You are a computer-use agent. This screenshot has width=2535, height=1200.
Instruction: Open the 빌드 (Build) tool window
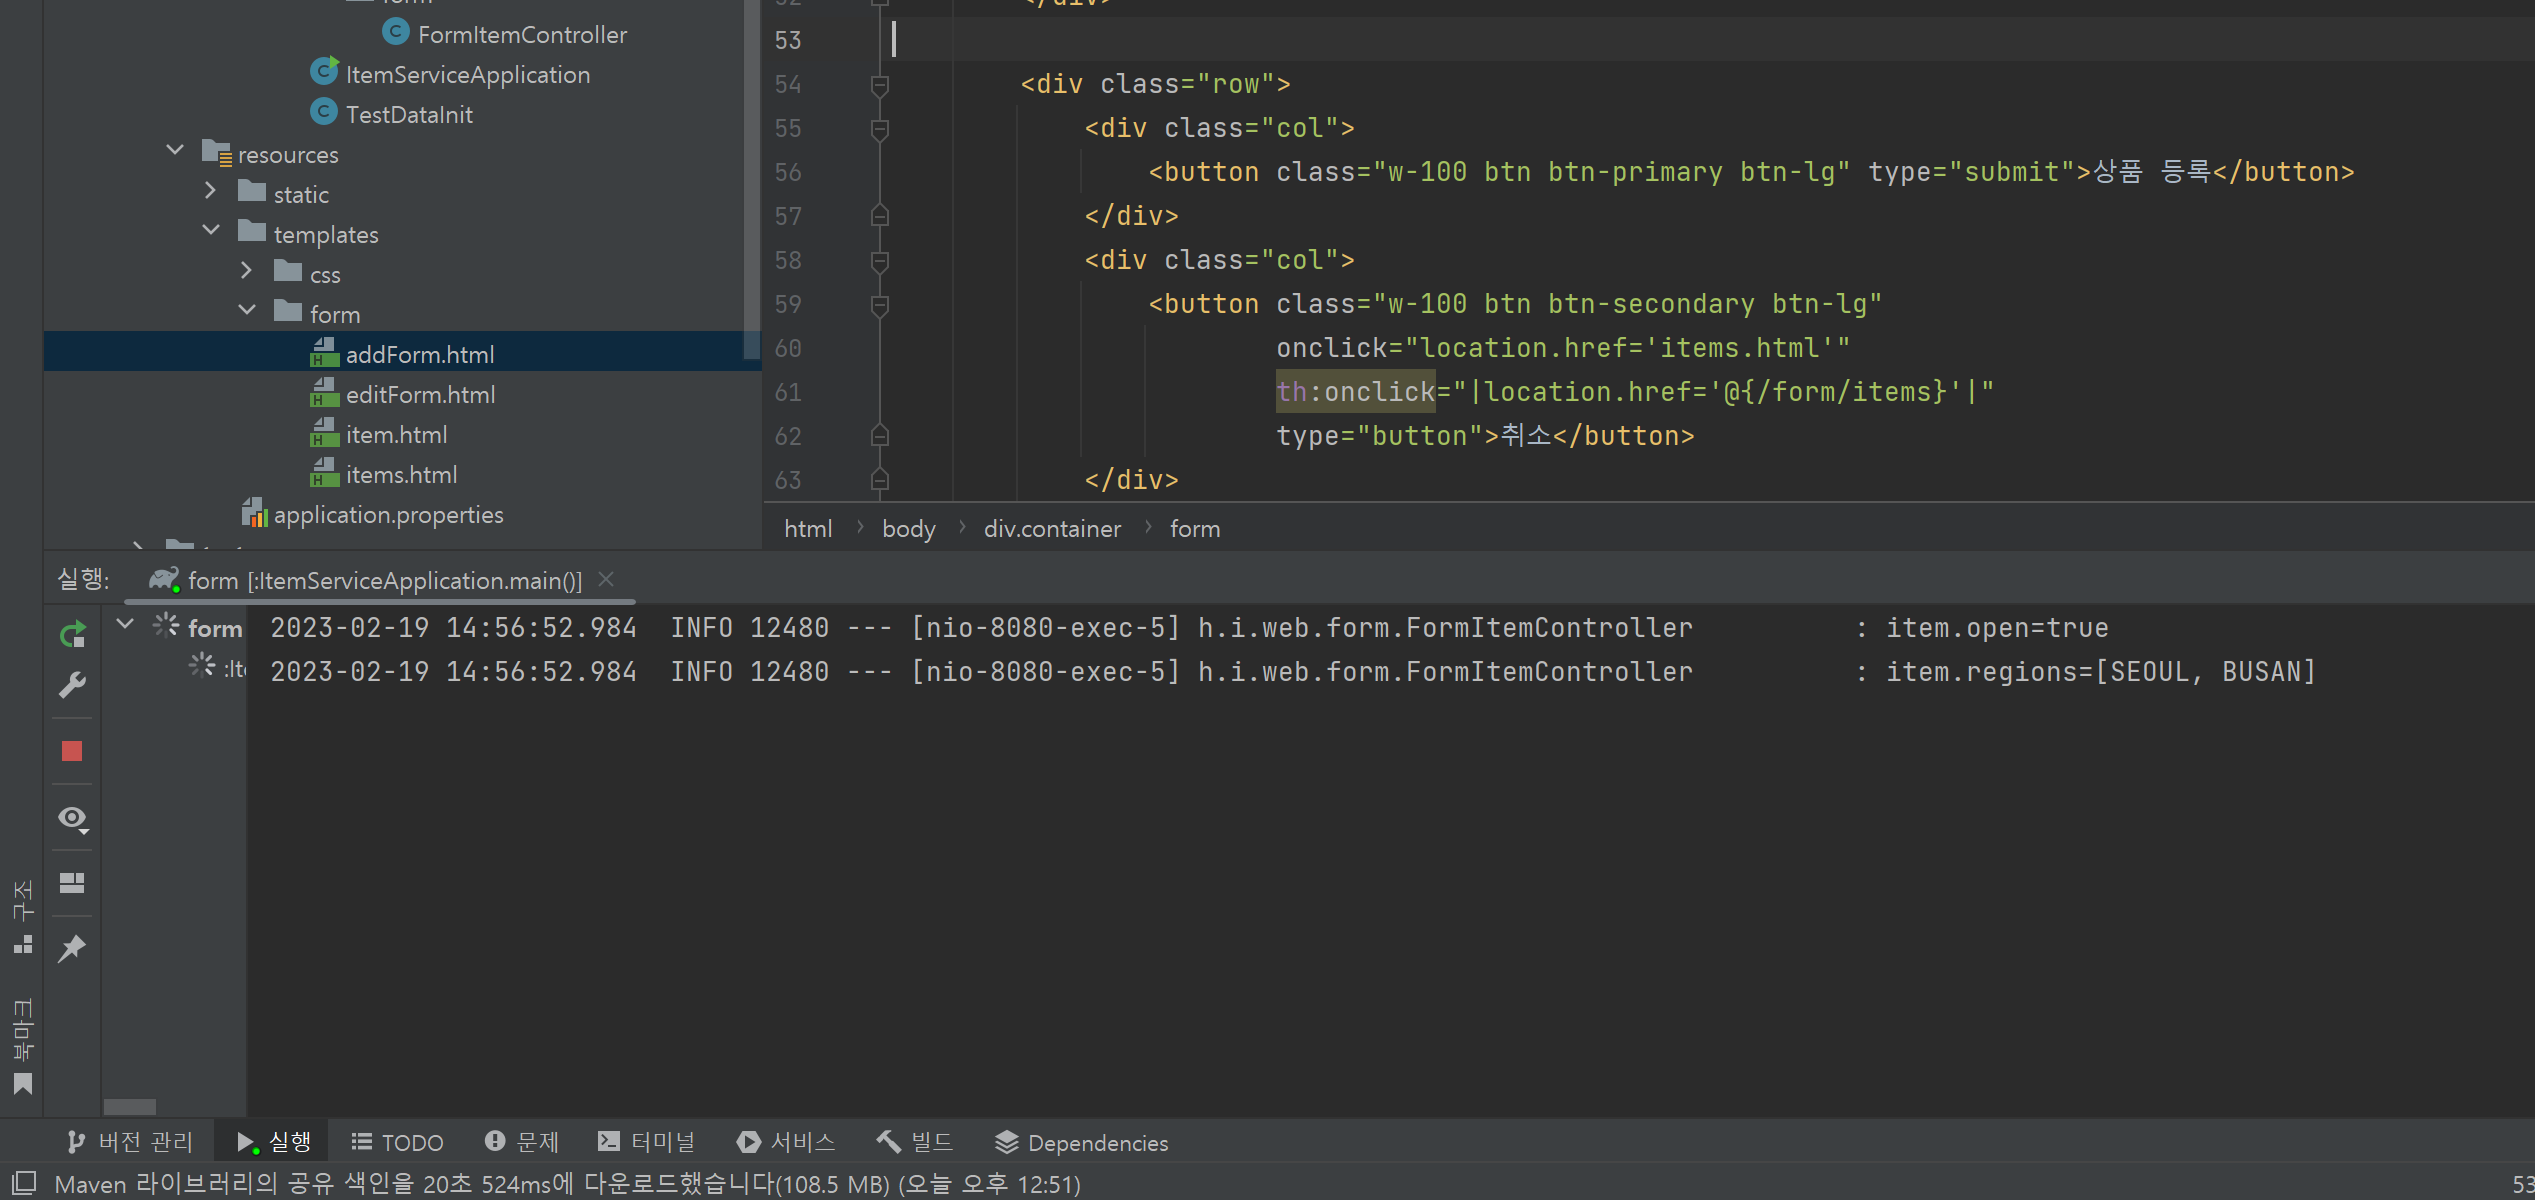(915, 1142)
